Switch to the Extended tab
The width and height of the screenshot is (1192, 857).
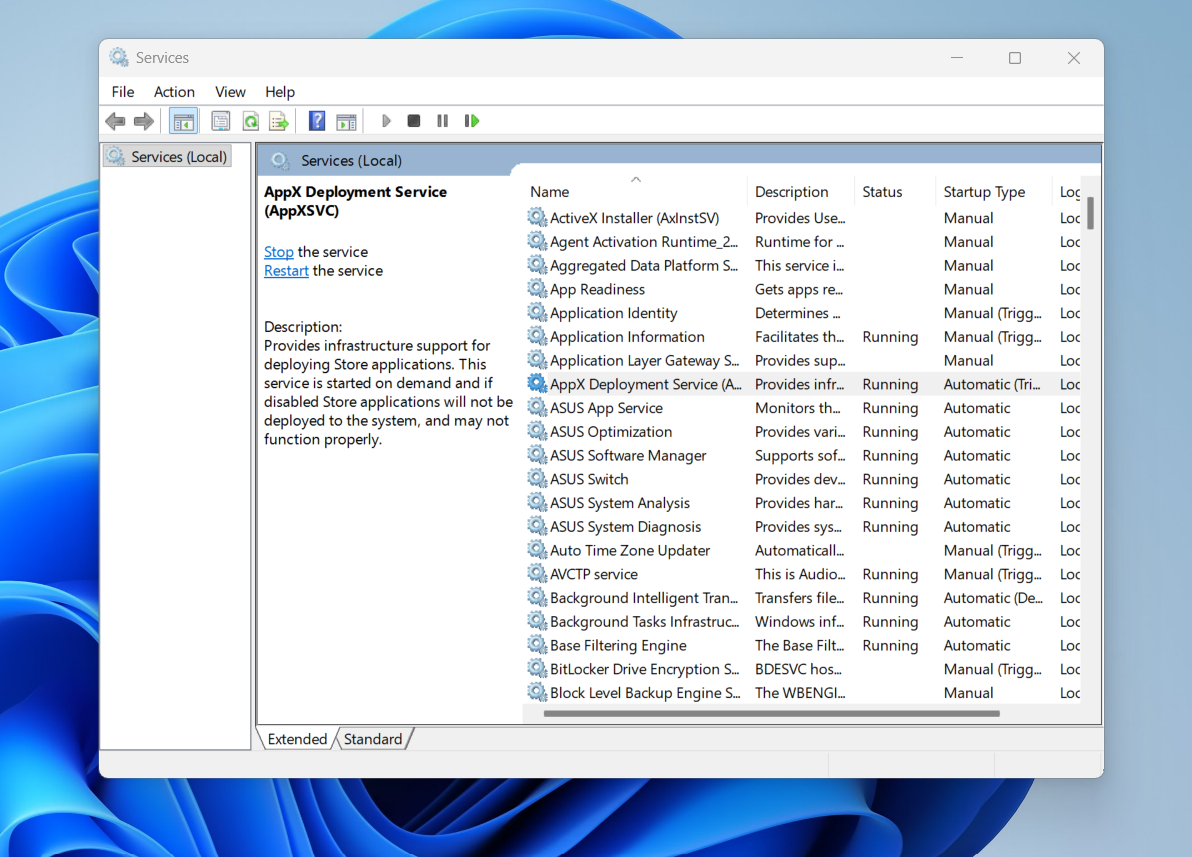297,739
